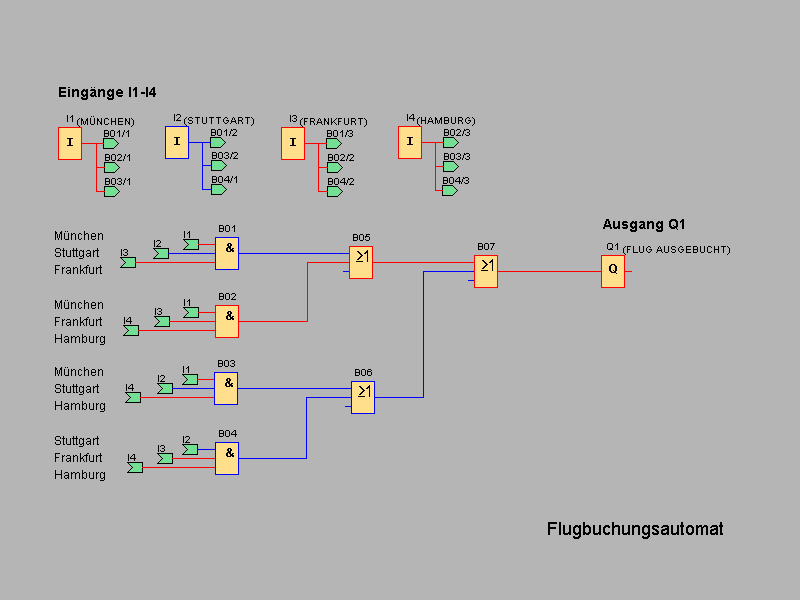The width and height of the screenshot is (800, 600).
Task: Select the B07 OR gate block
Action: coord(486,271)
